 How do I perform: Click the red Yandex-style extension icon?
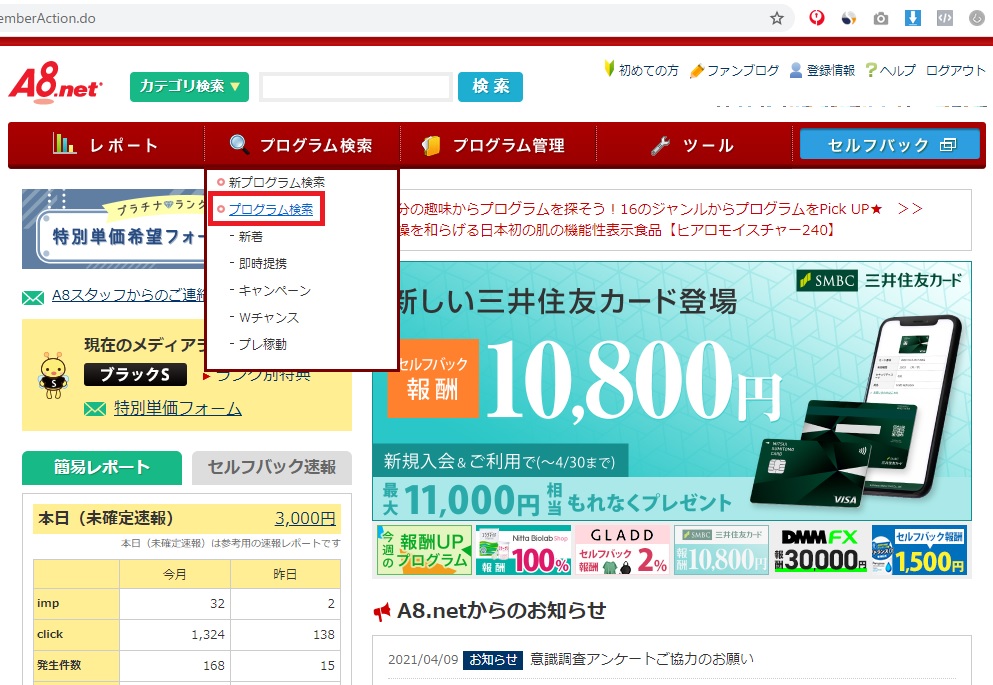(817, 18)
